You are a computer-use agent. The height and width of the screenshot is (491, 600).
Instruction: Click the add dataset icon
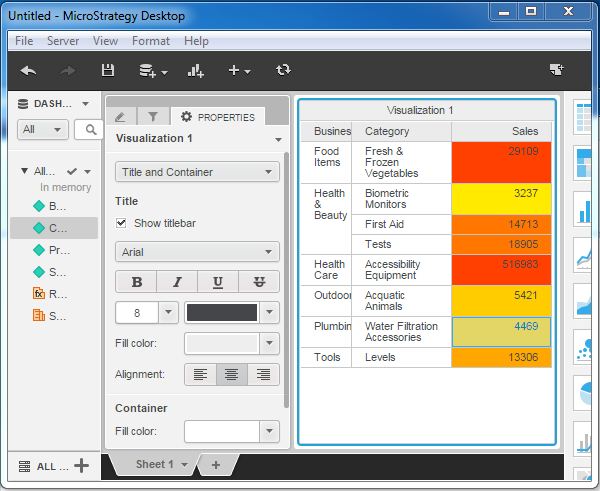[x=148, y=70]
